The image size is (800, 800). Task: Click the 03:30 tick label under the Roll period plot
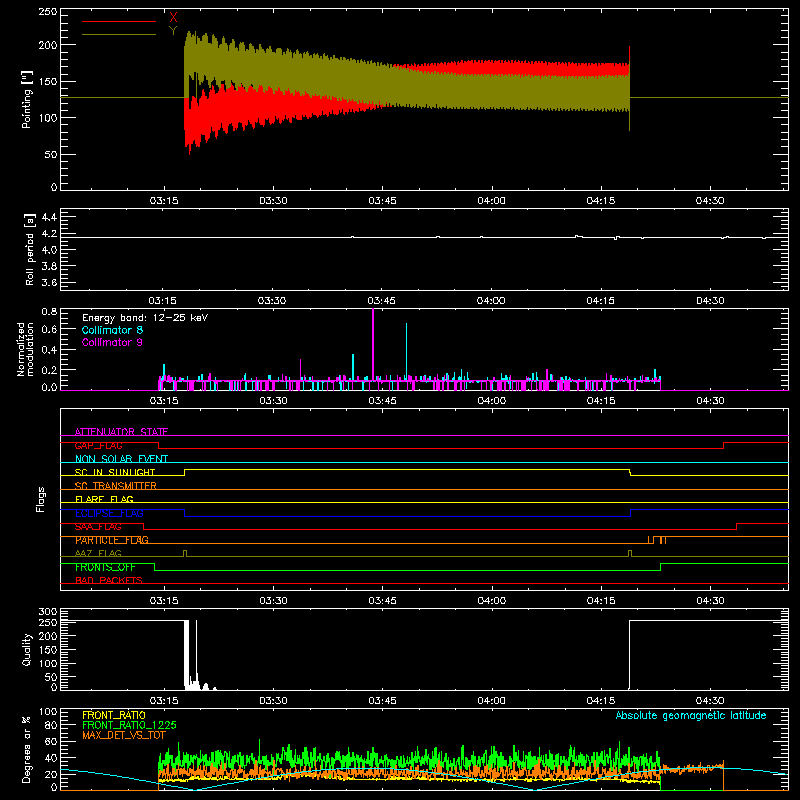click(x=272, y=301)
